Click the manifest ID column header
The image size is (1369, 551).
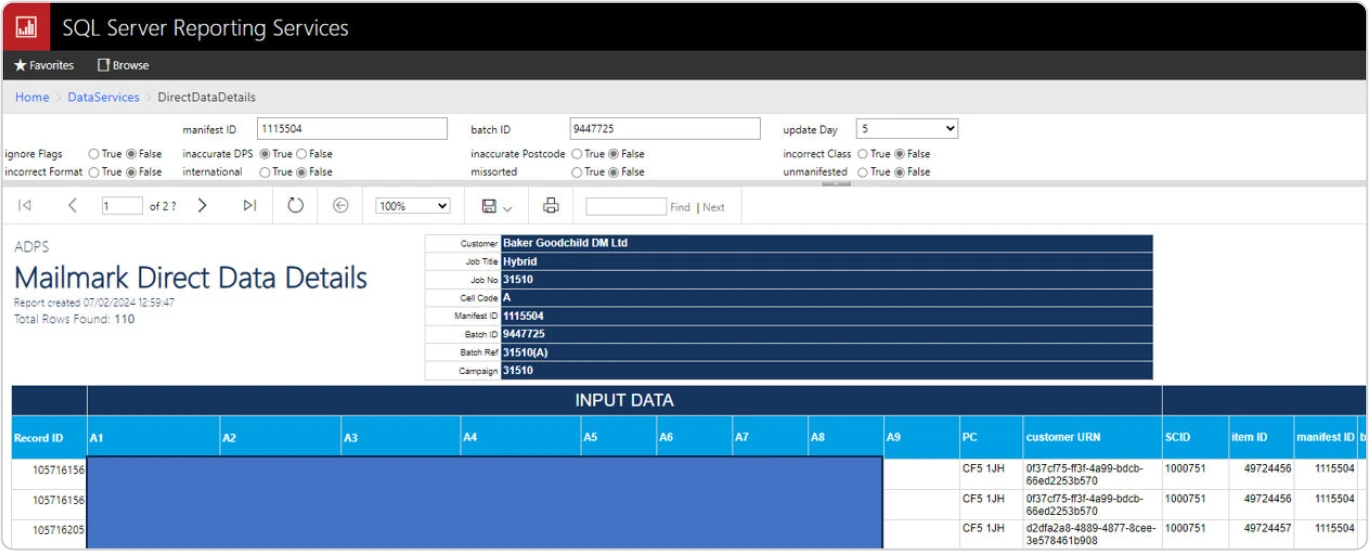point(1325,437)
